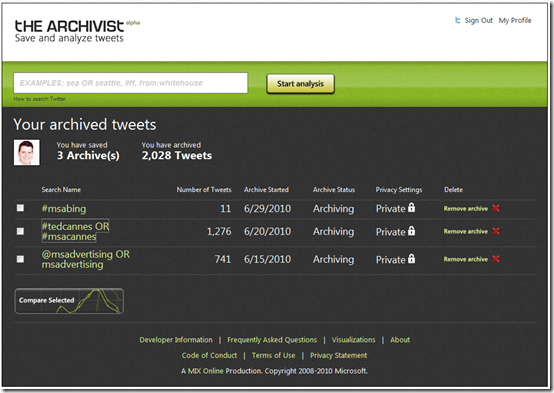Sign out of the Archivist

tap(478, 20)
